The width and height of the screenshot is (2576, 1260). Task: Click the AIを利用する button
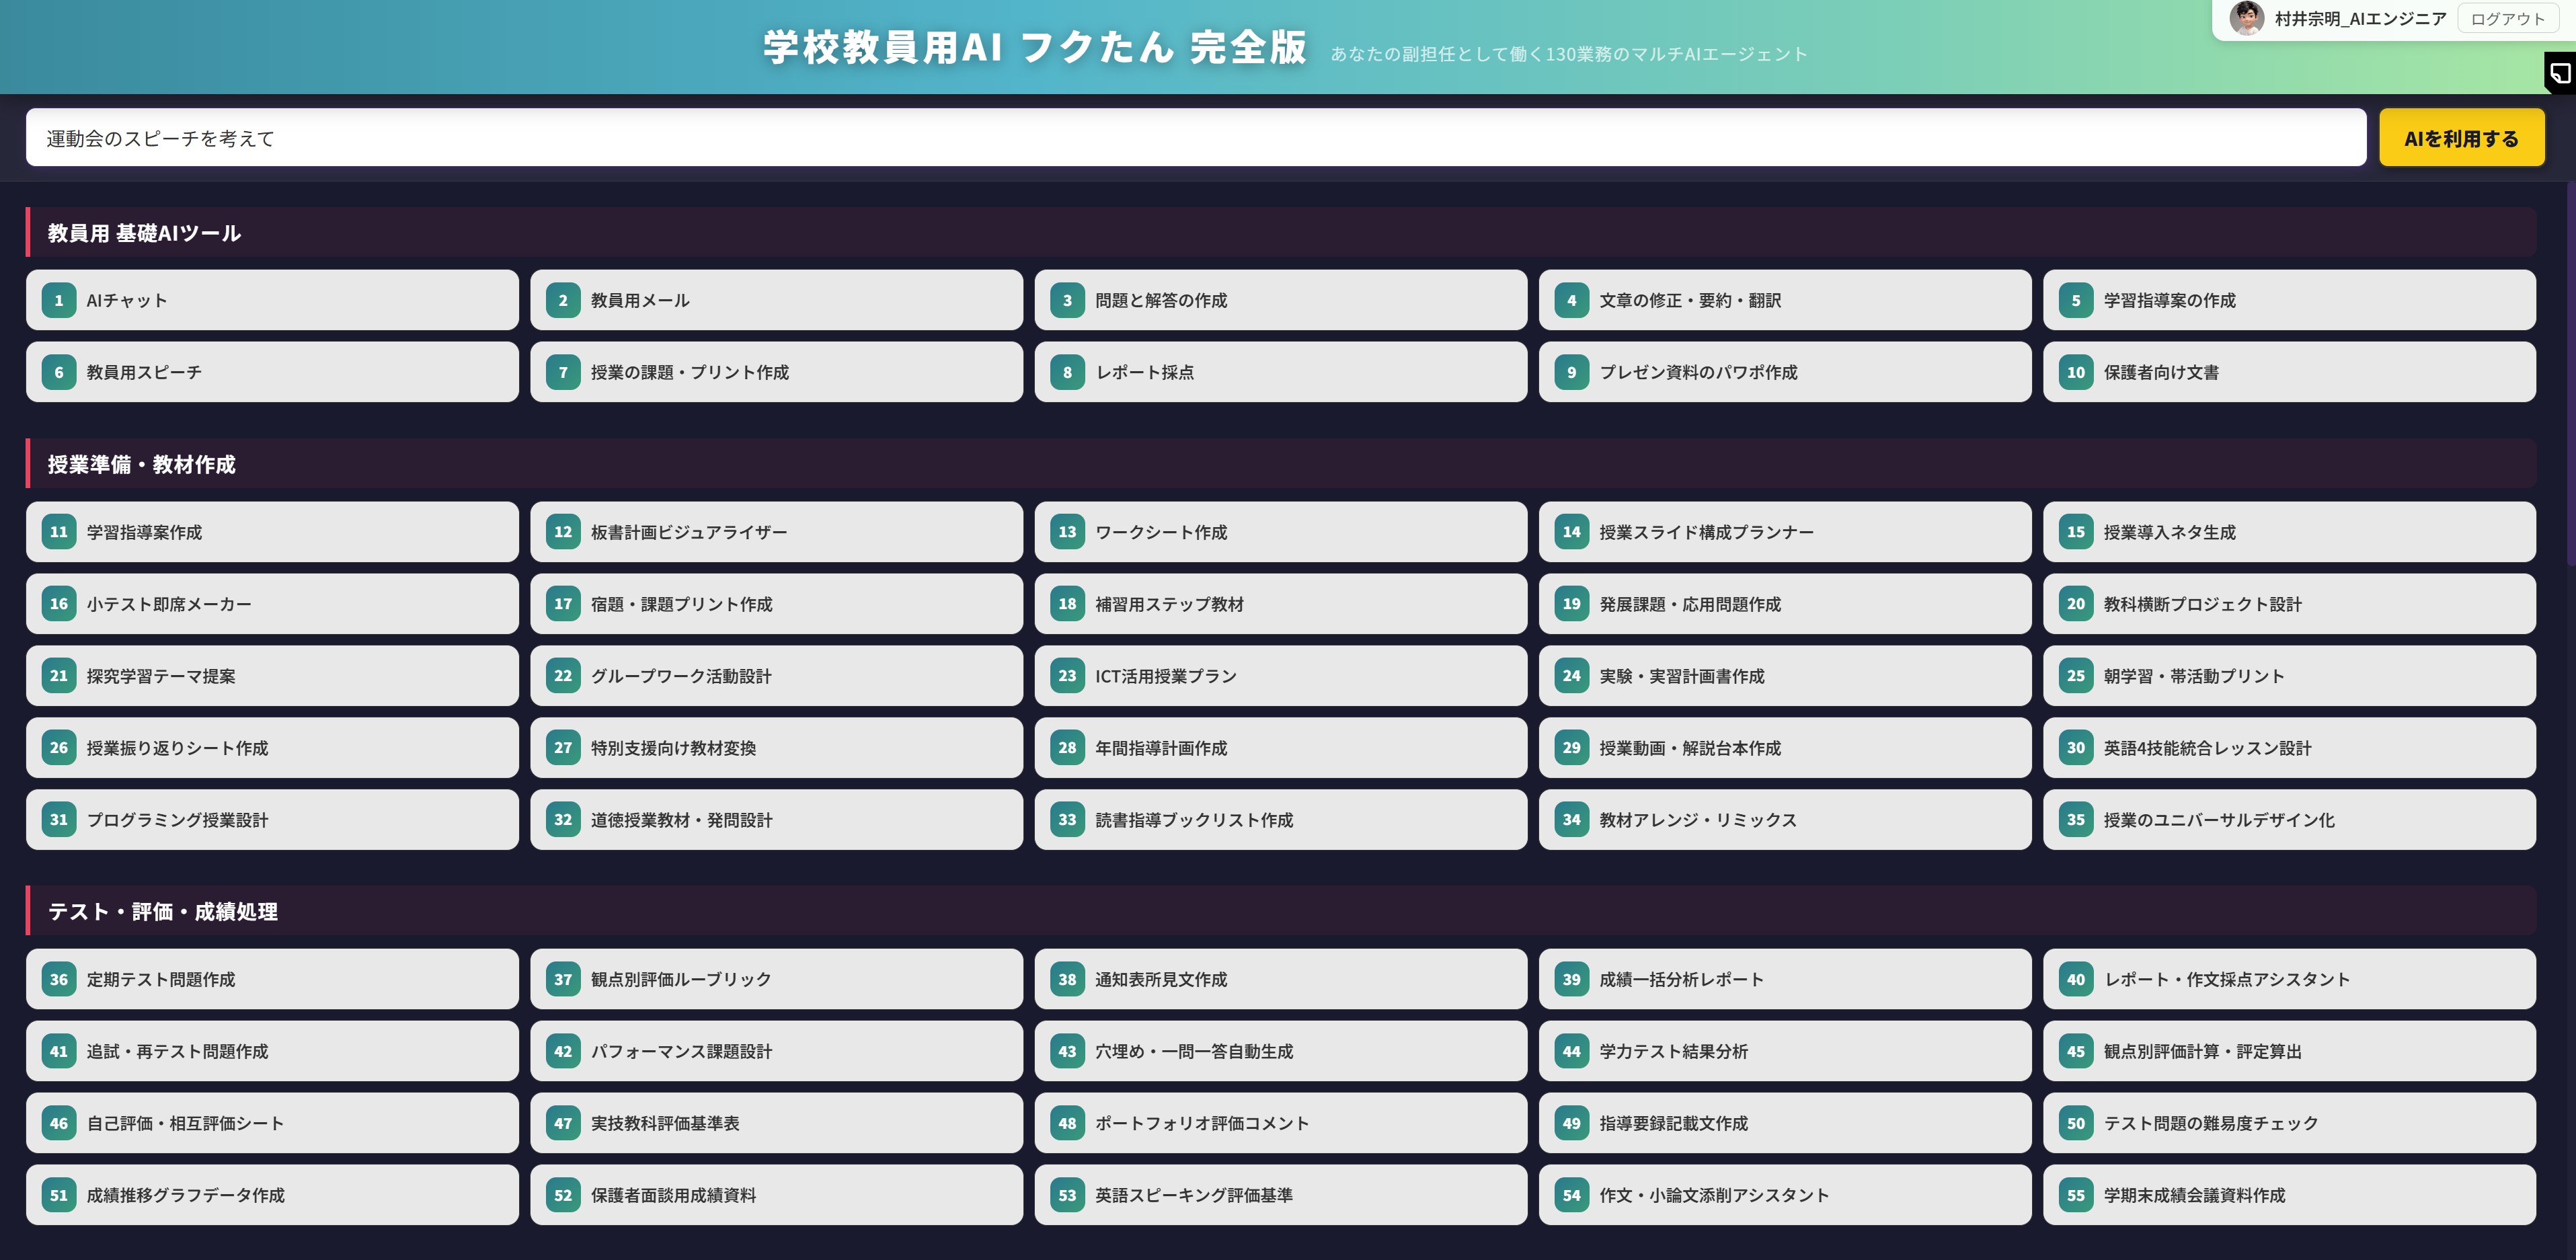[x=2461, y=137]
